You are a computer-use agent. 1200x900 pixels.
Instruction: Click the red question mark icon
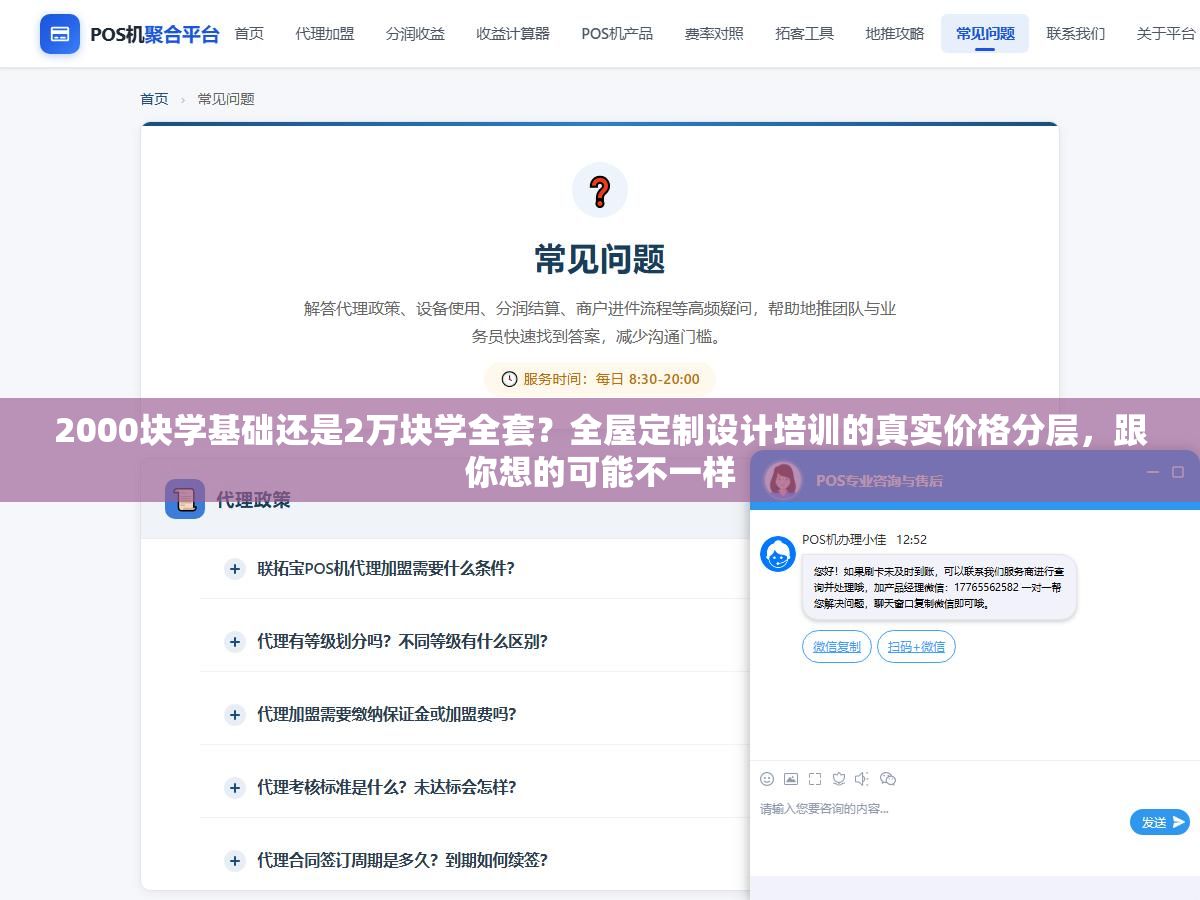pyautogui.click(x=600, y=190)
